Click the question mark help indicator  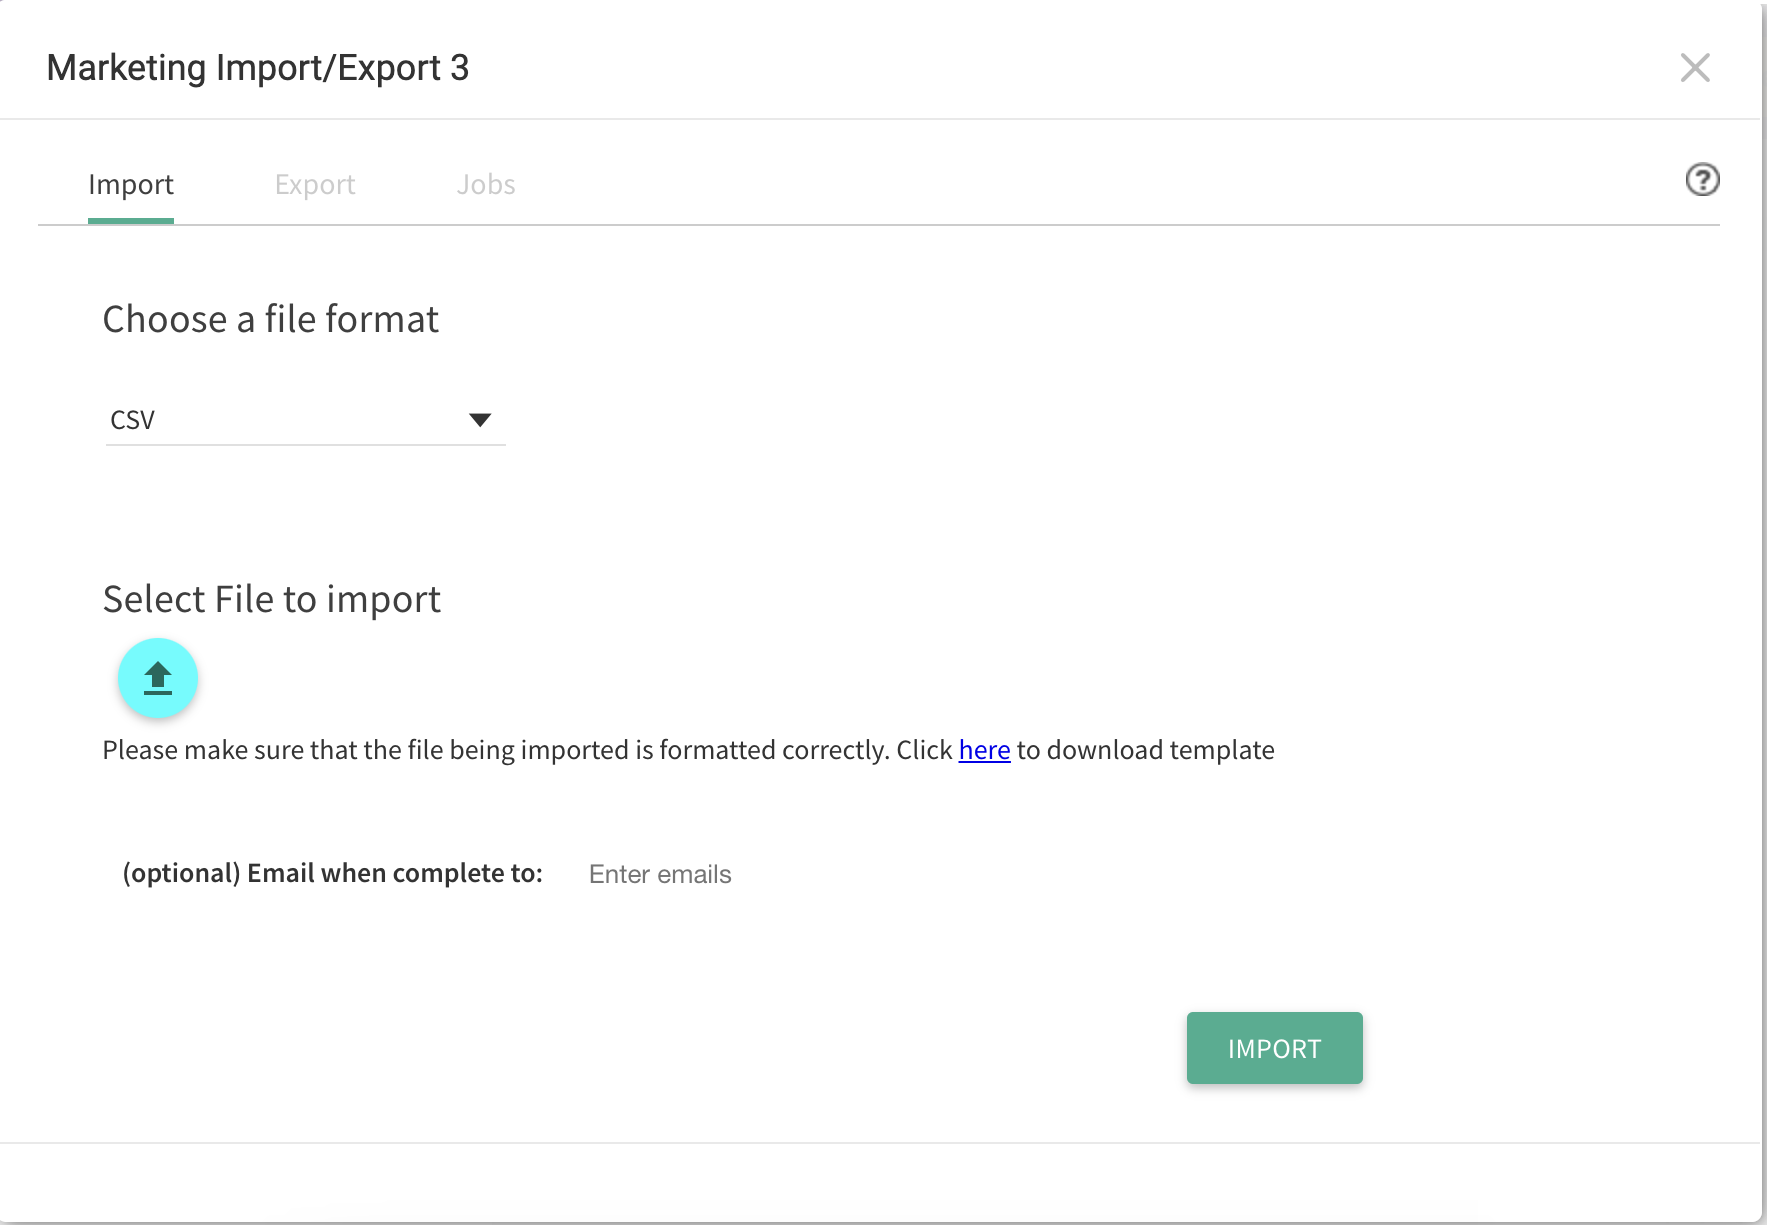pyautogui.click(x=1702, y=180)
